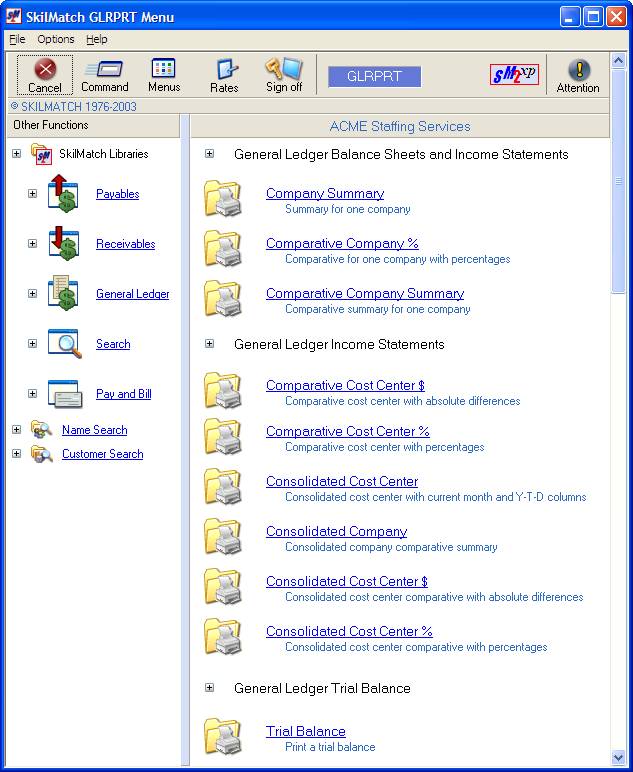Expand the Search tree node
Viewport: 633px width, 772px height.
point(32,343)
